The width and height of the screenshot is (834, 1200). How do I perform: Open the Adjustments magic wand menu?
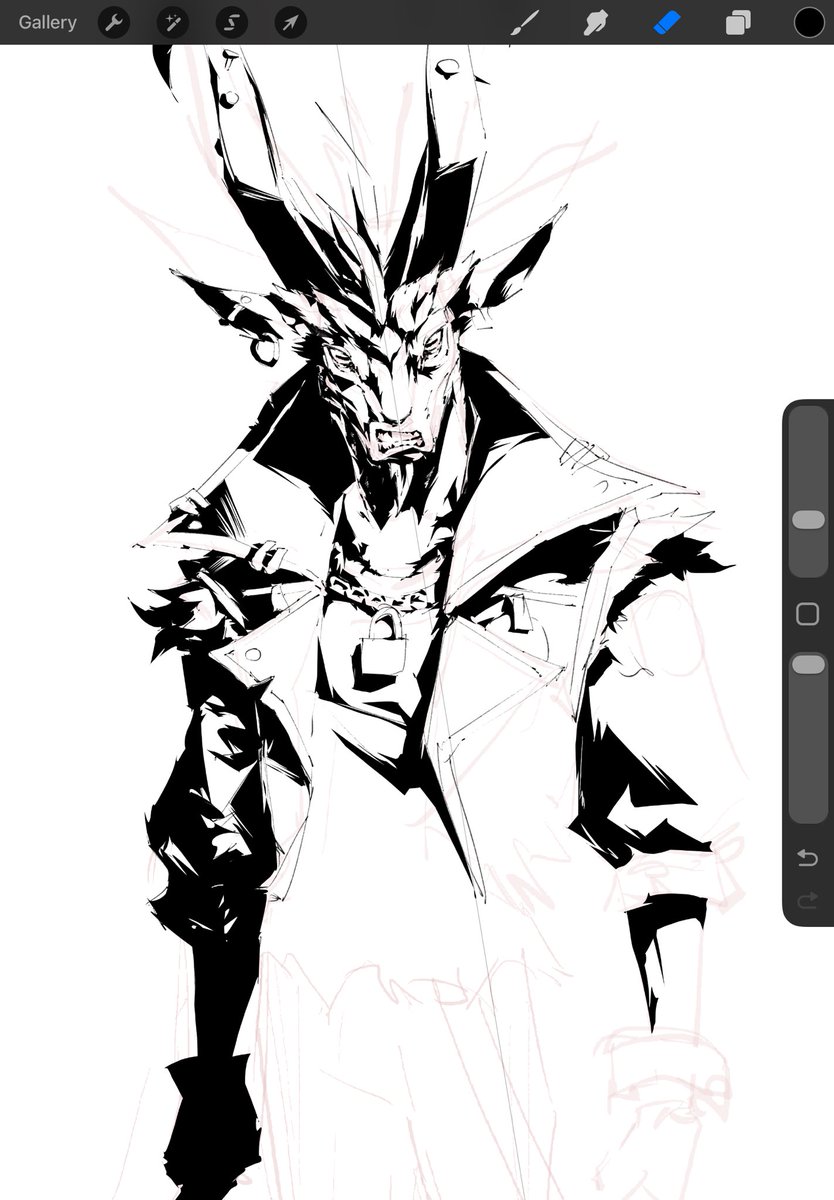[172, 22]
